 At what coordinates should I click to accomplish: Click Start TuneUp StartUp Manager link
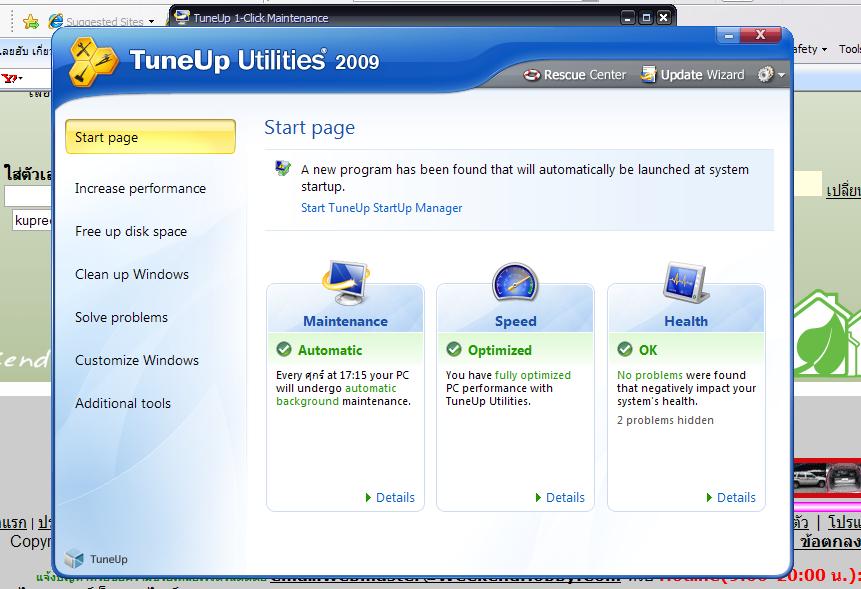tap(381, 208)
